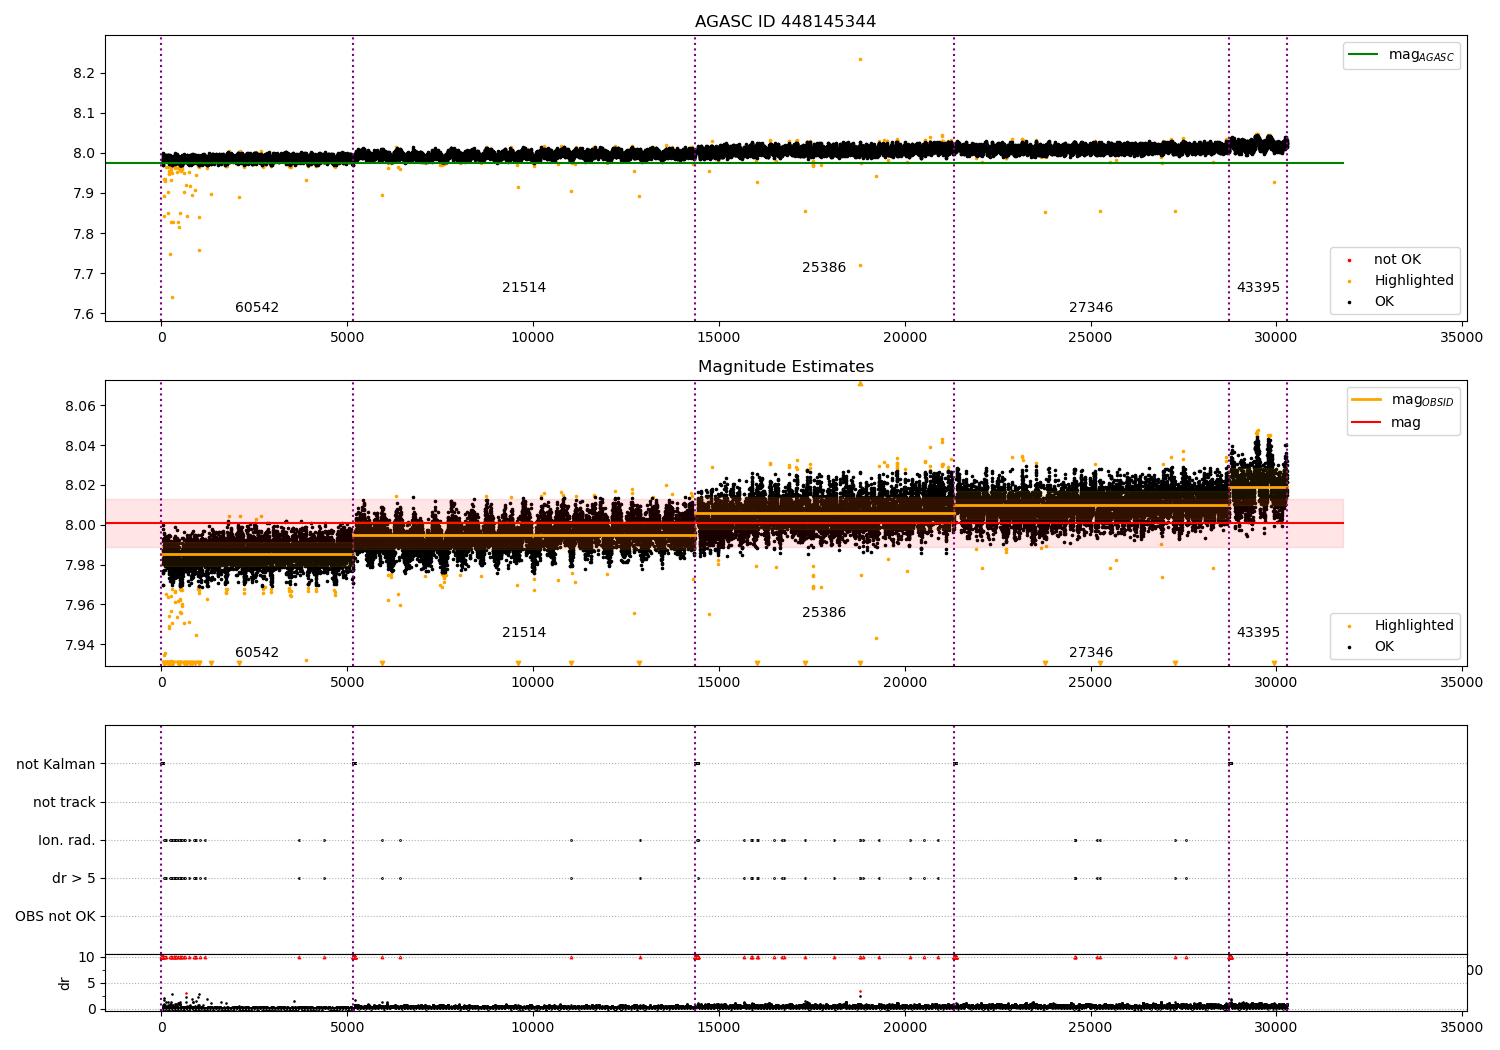The image size is (1500, 1050).
Task: Click the title 'AGASC ID 448145344'
Action: pos(785,22)
